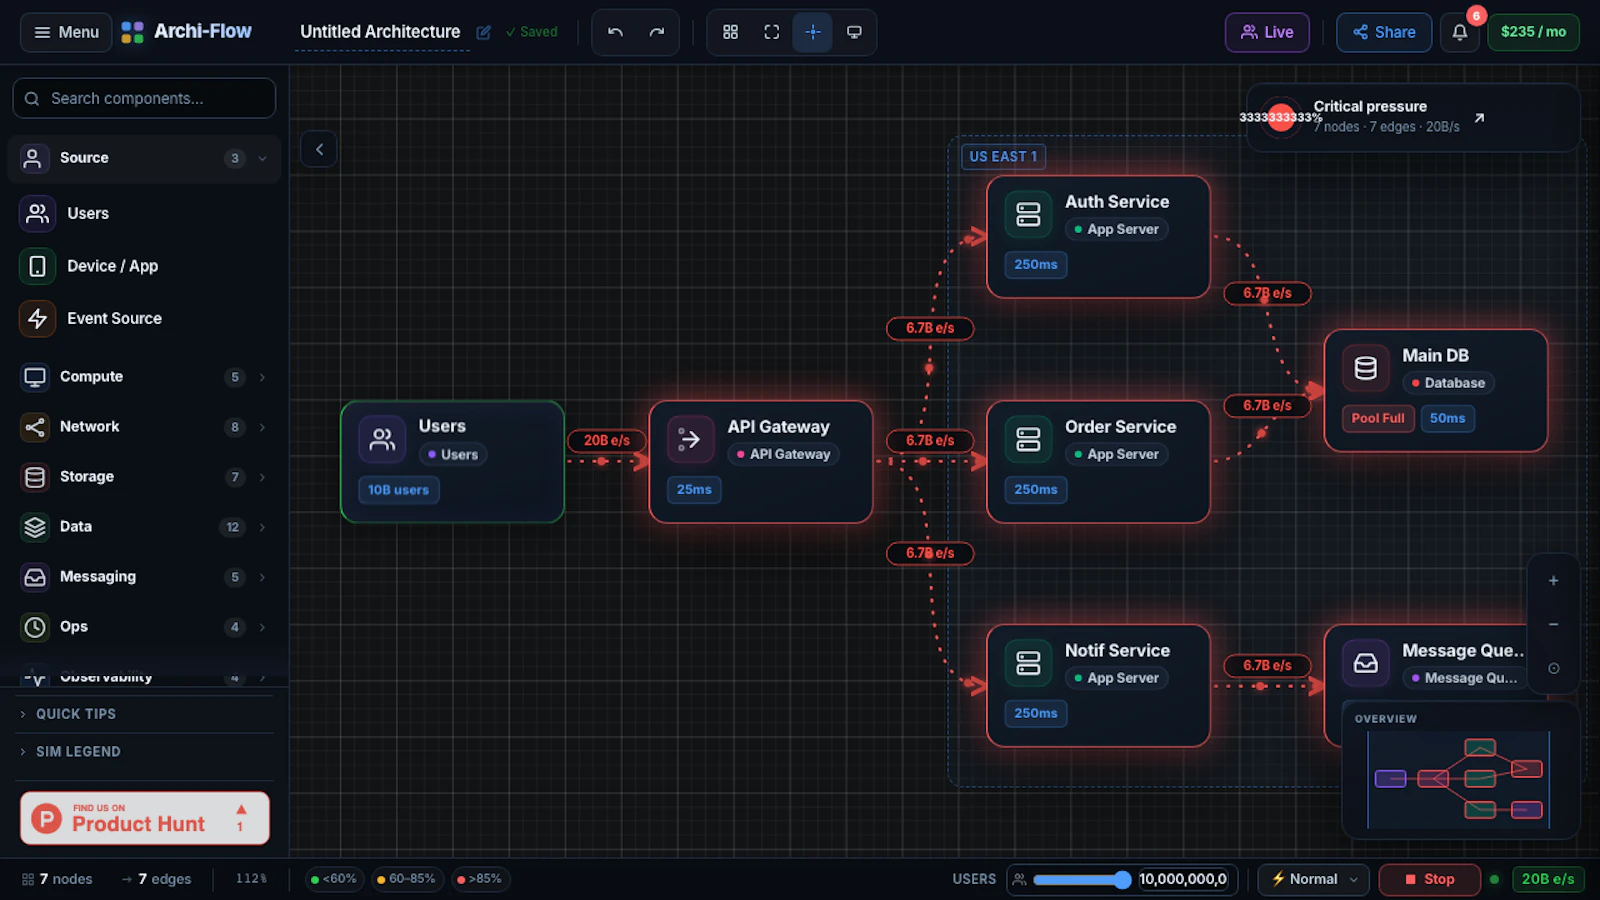This screenshot has width=1600, height=900.
Task: Redo the last action
Action: [656, 32]
